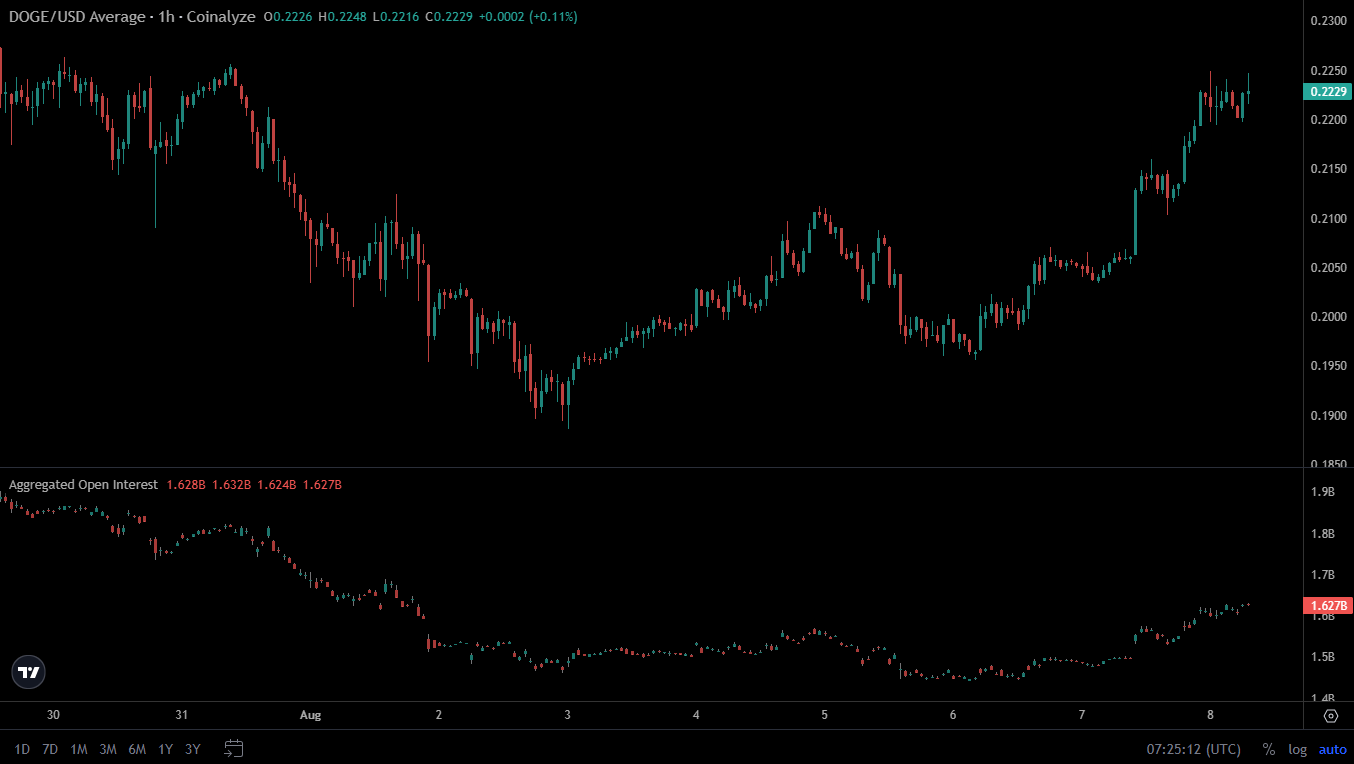Select the 3Y time range
The width and height of the screenshot is (1354, 764).
click(x=193, y=749)
